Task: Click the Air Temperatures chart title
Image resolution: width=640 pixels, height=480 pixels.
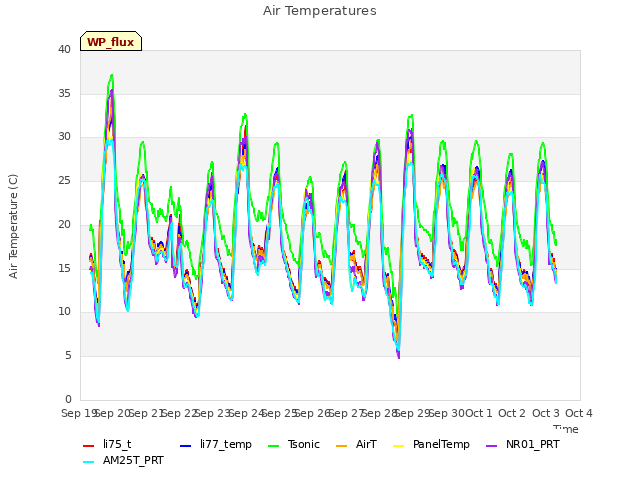Action: click(320, 11)
